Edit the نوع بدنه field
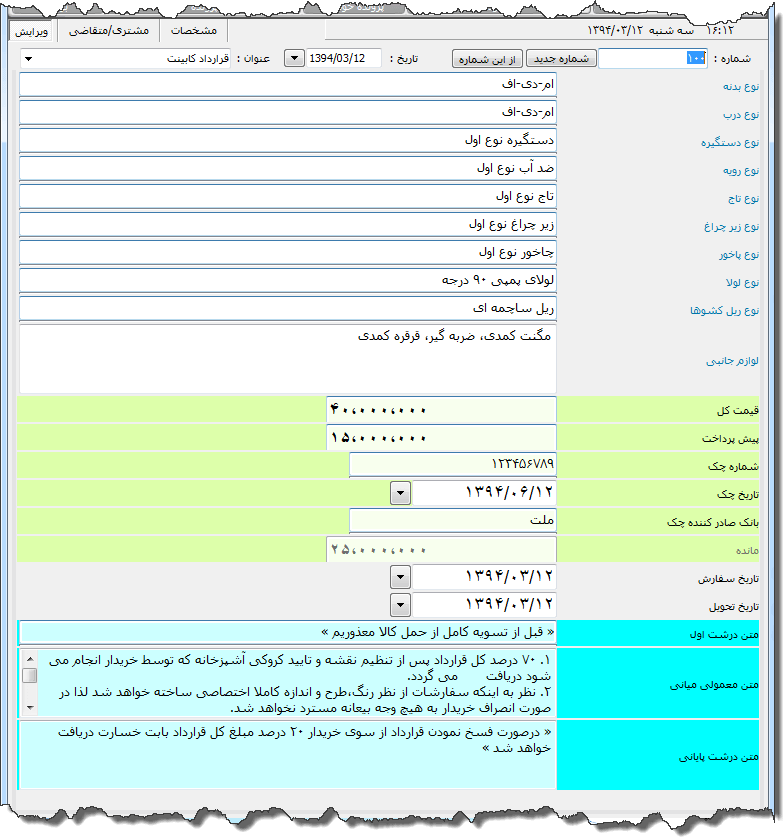The width and height of the screenshot is (783, 837). point(288,84)
